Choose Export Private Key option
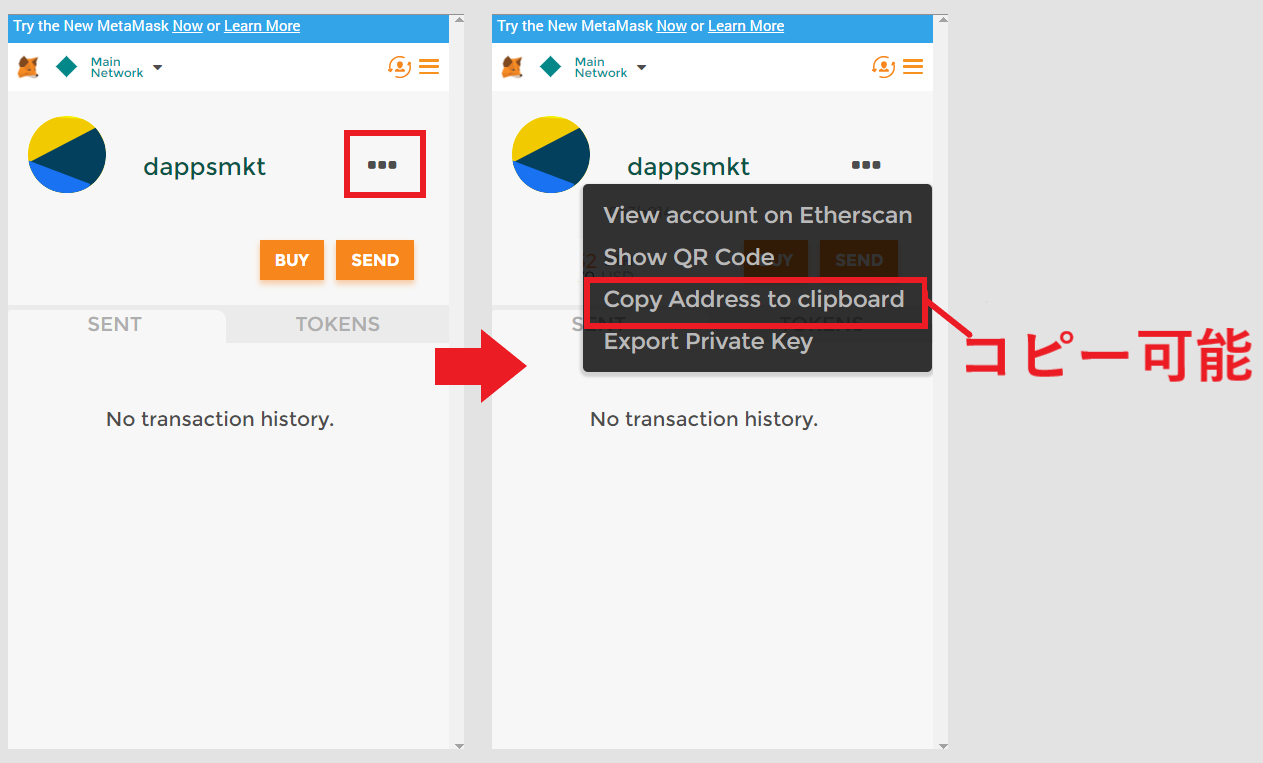 (x=708, y=341)
